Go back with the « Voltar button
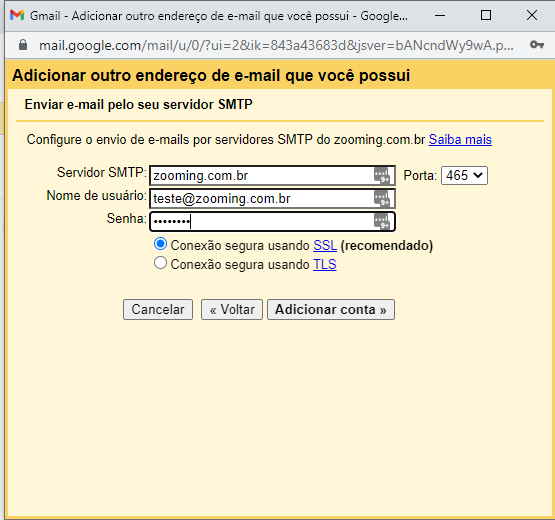555x520 pixels. pos(232,309)
